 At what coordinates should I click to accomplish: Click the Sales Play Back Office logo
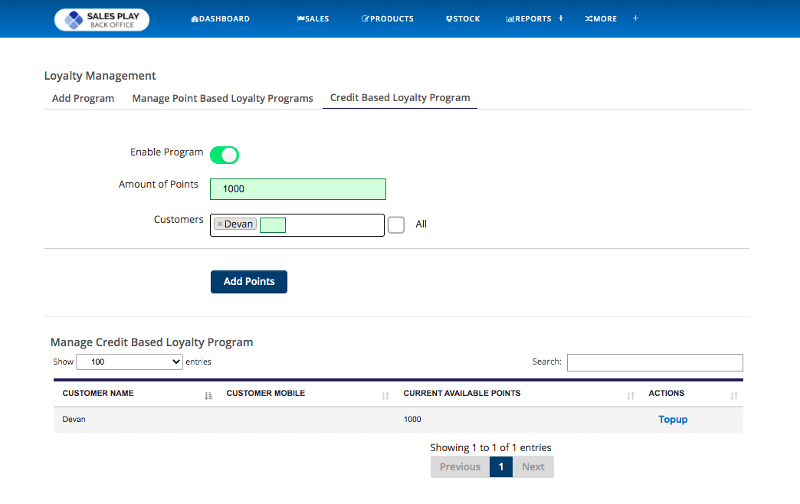(x=101, y=19)
